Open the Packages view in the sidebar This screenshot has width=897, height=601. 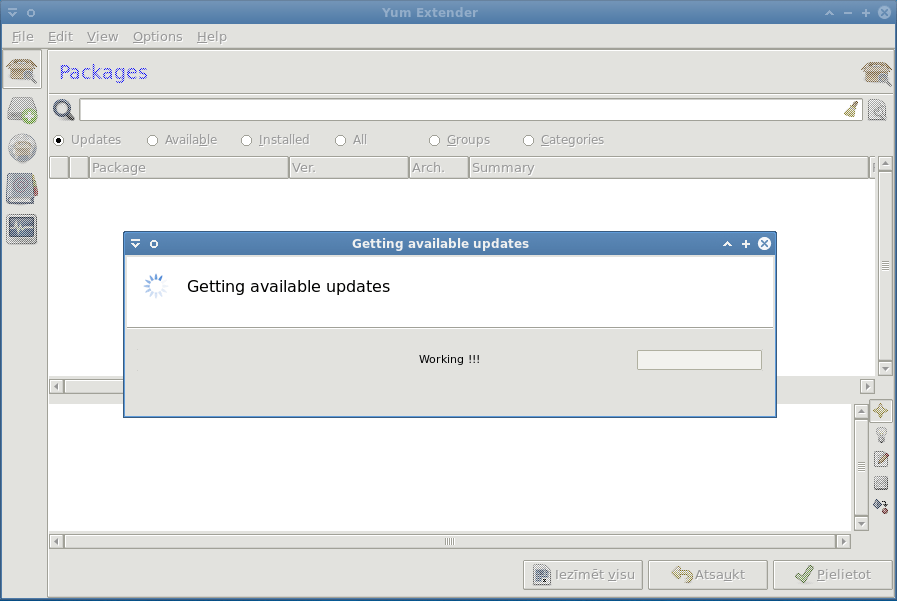point(22,70)
